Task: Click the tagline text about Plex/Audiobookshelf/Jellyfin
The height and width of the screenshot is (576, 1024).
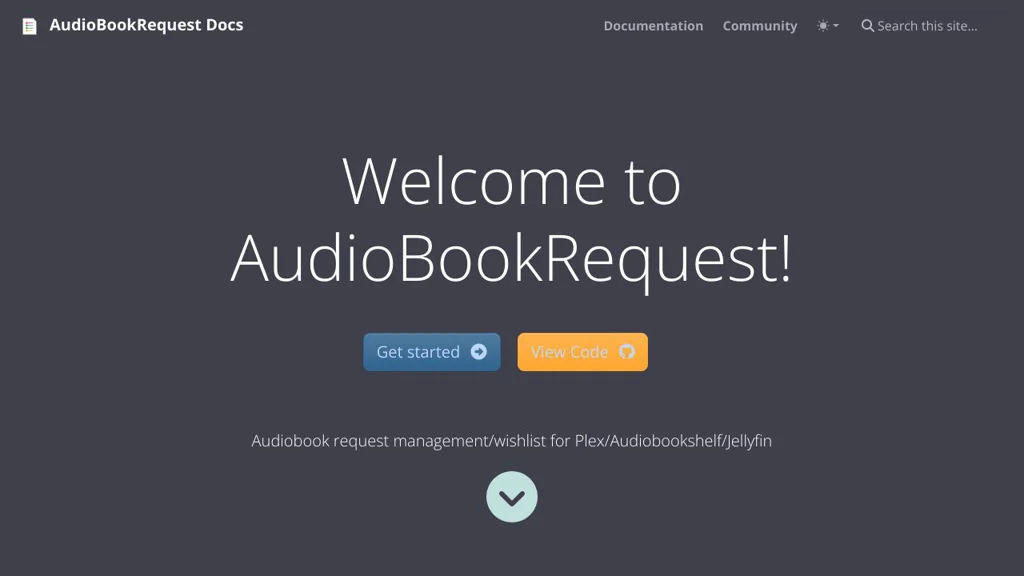Action: point(511,441)
